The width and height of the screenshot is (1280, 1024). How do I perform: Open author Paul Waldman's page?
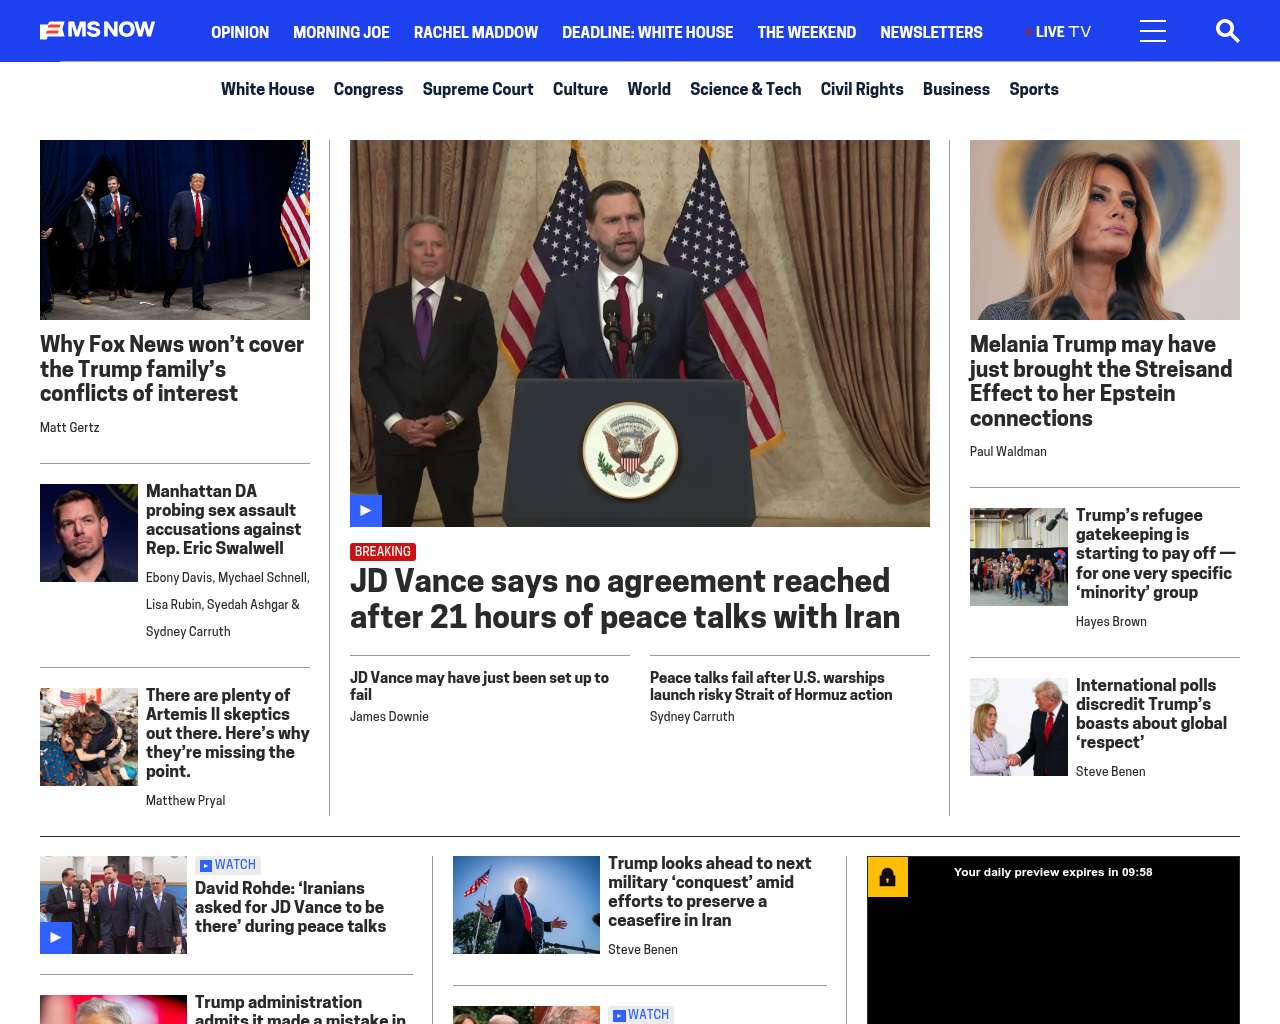(x=1008, y=451)
